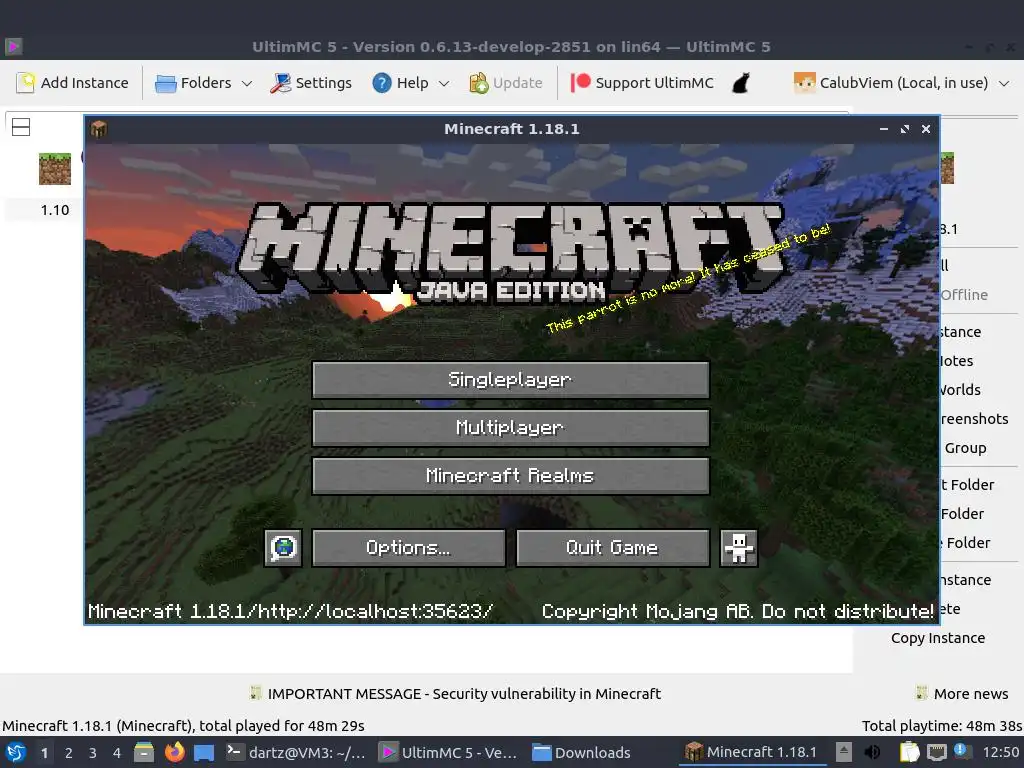Open the Lubuntu start menu icon
Screen dimensions: 1024x768
click(x=16, y=752)
